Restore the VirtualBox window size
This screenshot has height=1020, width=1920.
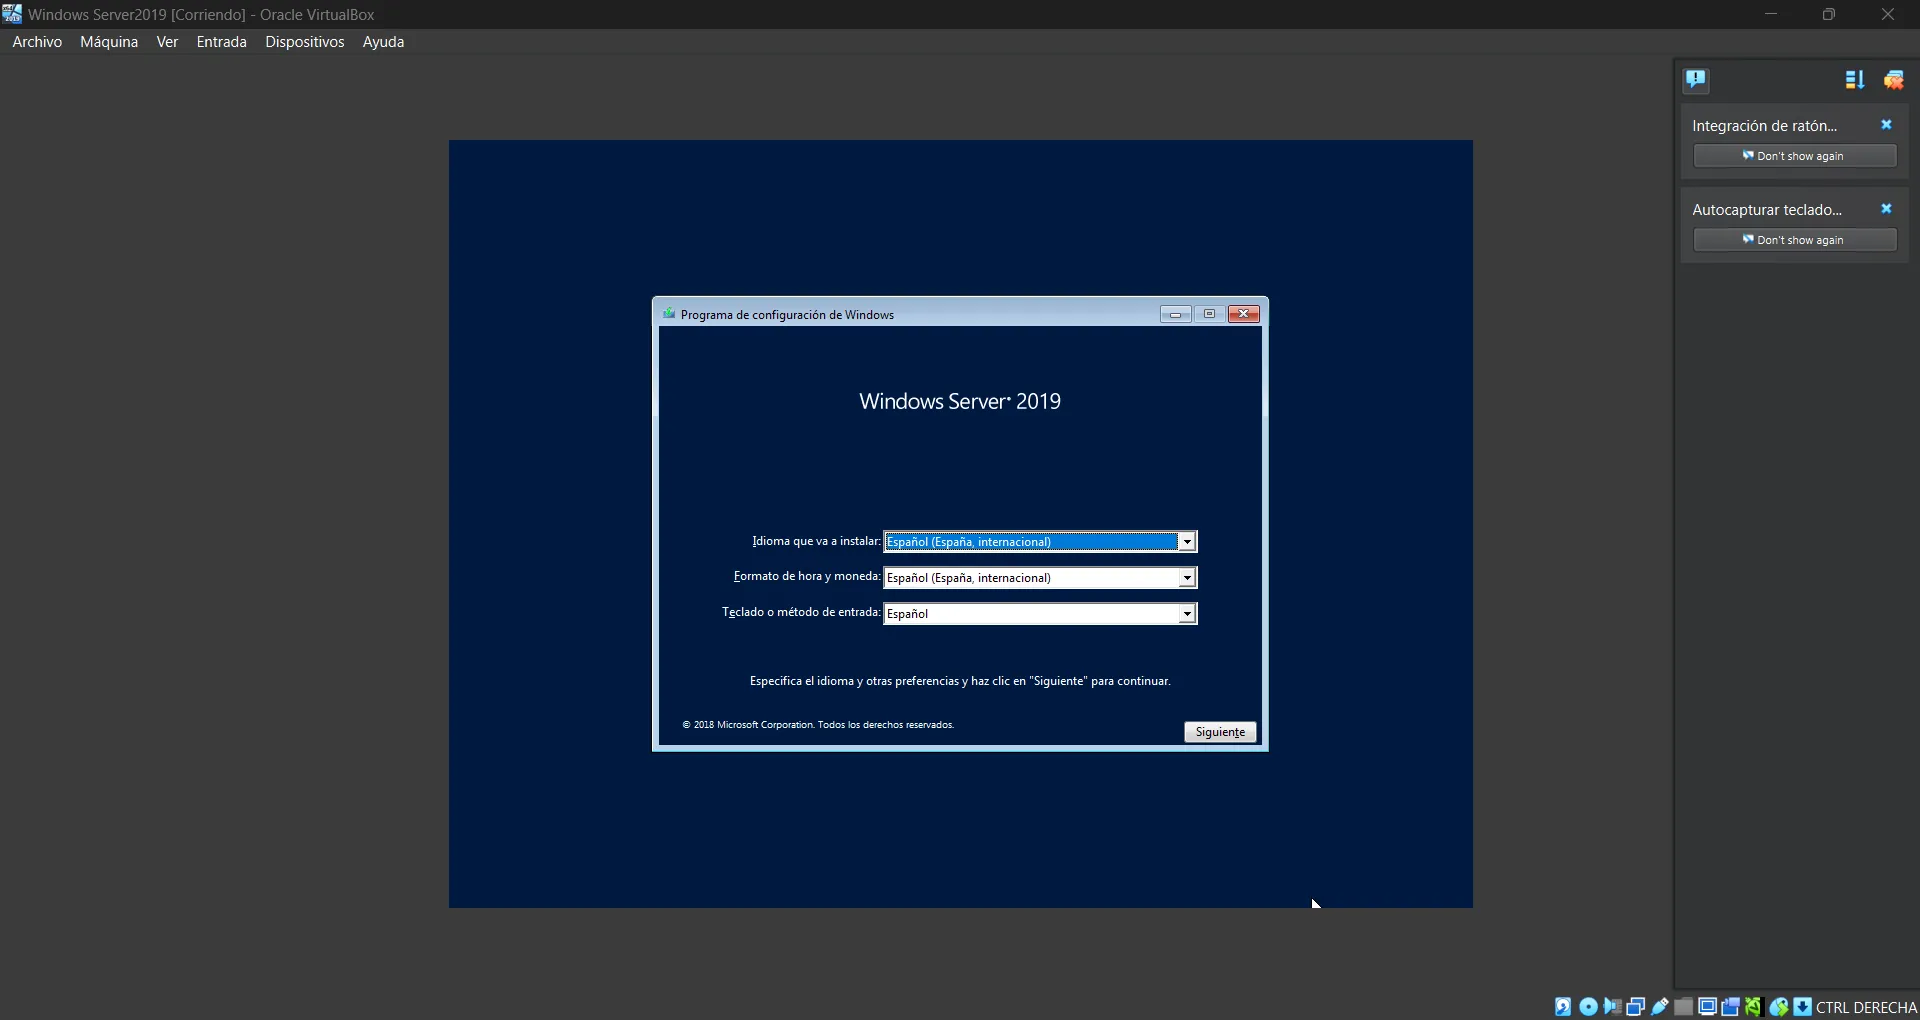(x=1829, y=14)
